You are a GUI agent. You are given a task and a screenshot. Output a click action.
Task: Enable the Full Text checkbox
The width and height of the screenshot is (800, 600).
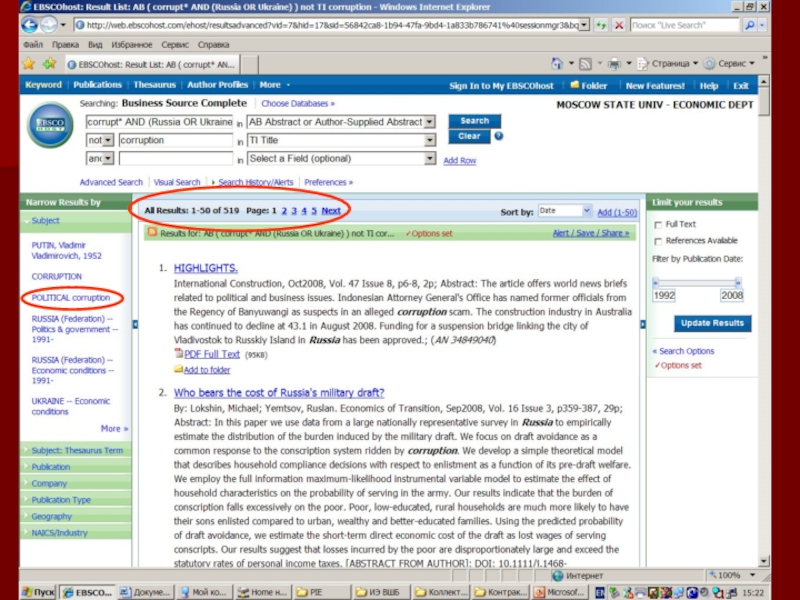[658, 224]
